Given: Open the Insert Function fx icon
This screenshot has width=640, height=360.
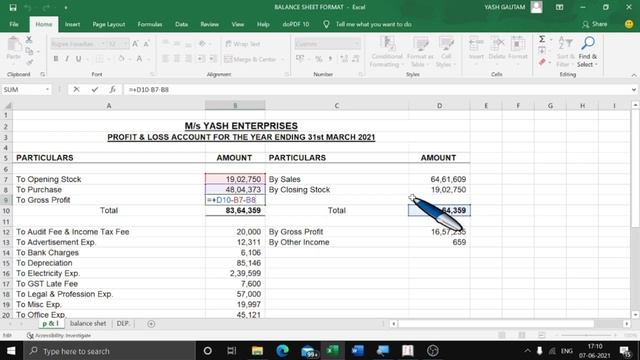Looking at the screenshot, I should pos(112,89).
